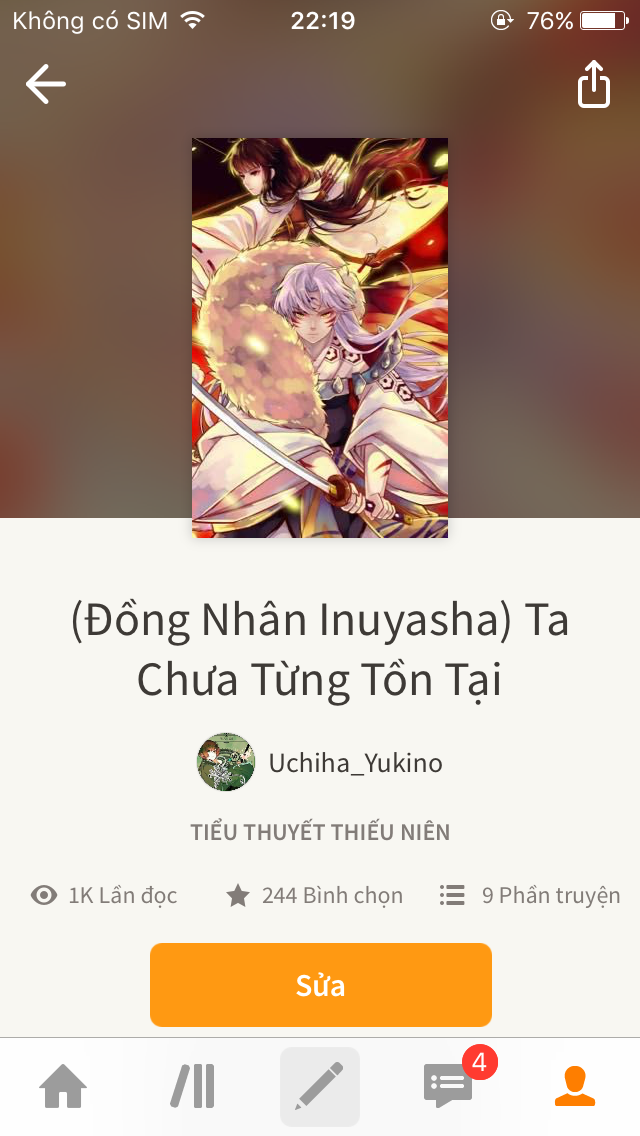The width and height of the screenshot is (640, 1136).
Task: Select the TIỂU THUYẾT THIẾU NIÊN category
Action: [x=320, y=832]
